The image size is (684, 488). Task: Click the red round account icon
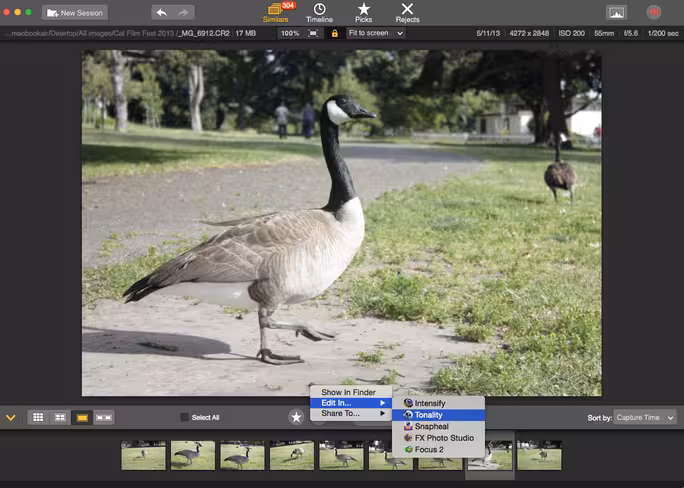pos(654,12)
